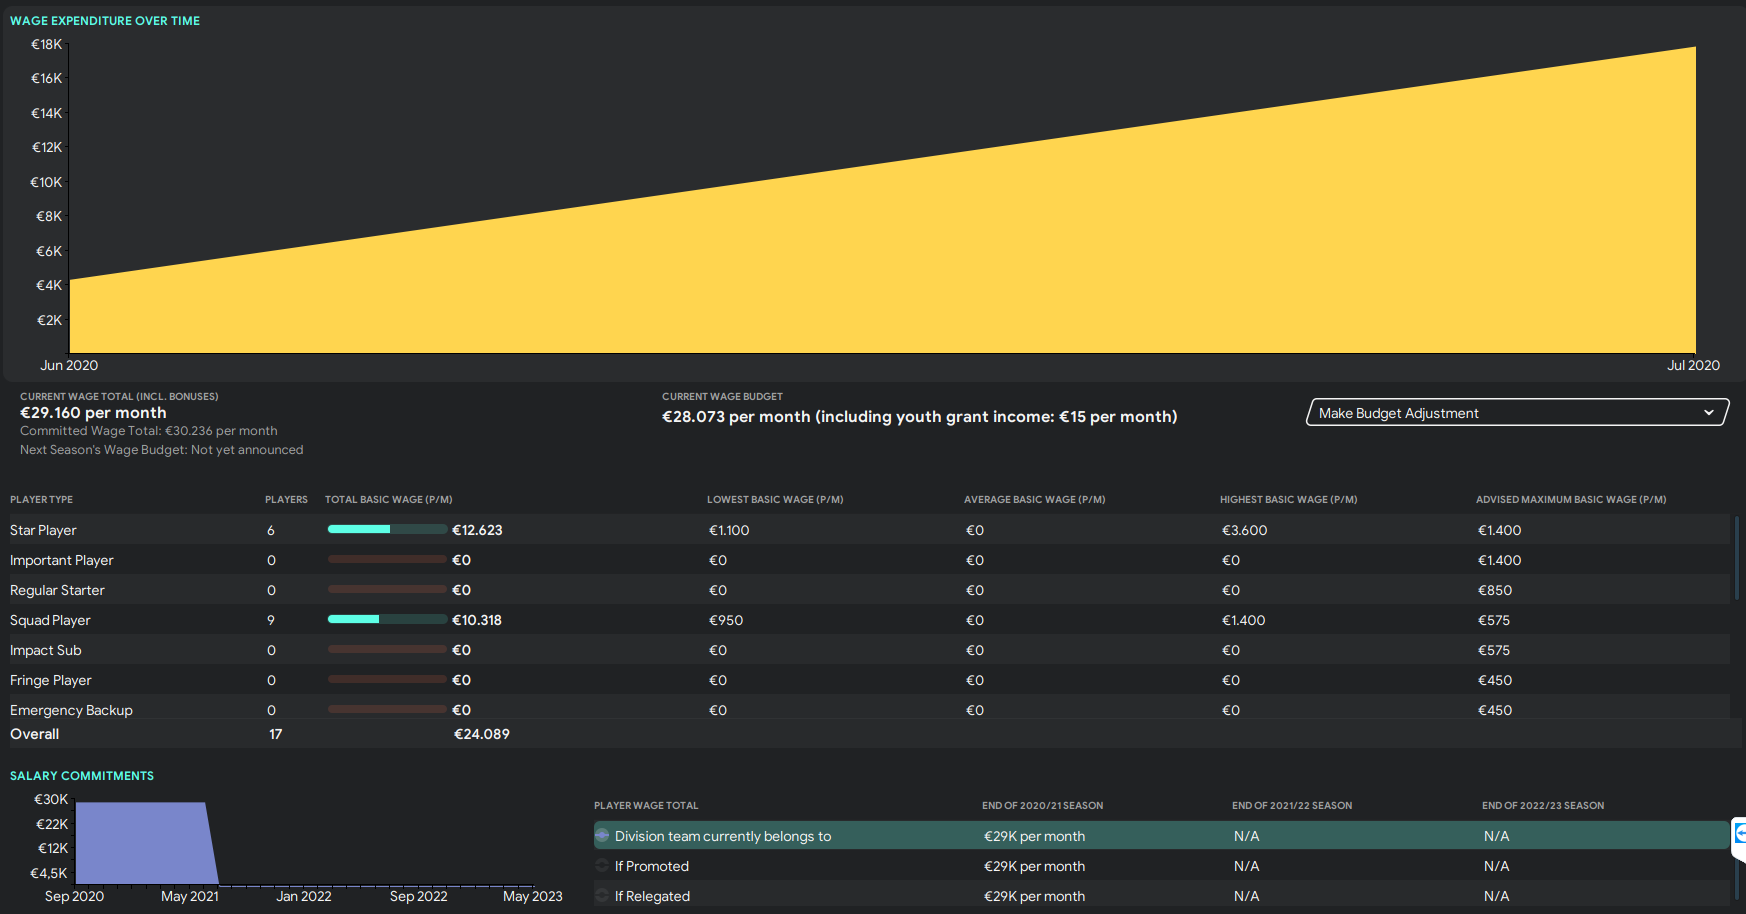Select the Squad Player row label
The height and width of the screenshot is (914, 1746).
[50, 620]
